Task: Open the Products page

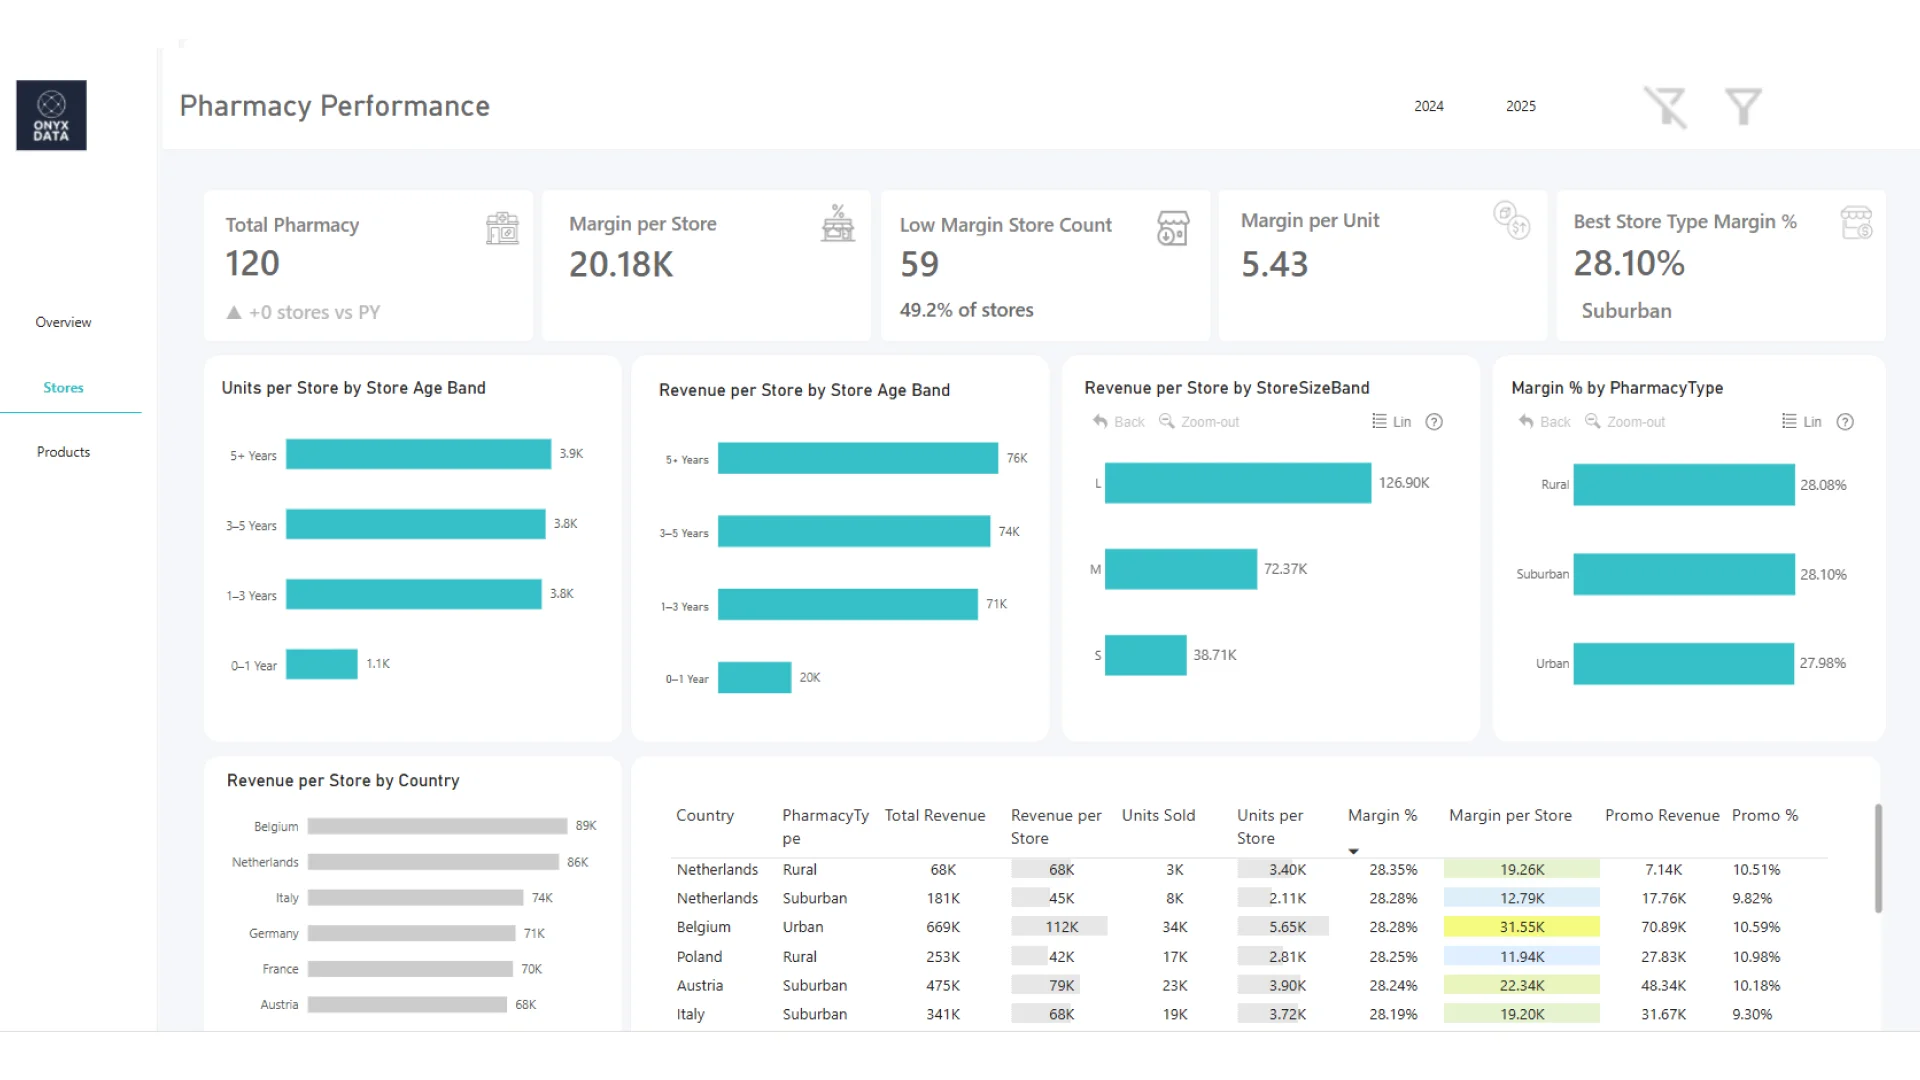Action: coord(63,452)
